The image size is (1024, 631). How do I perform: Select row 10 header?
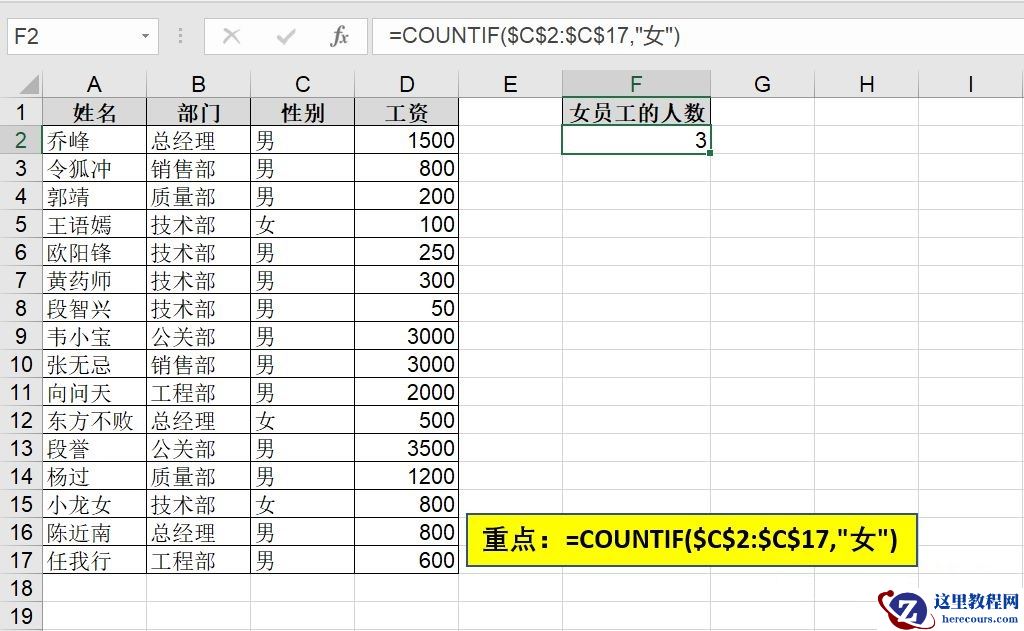[21, 364]
